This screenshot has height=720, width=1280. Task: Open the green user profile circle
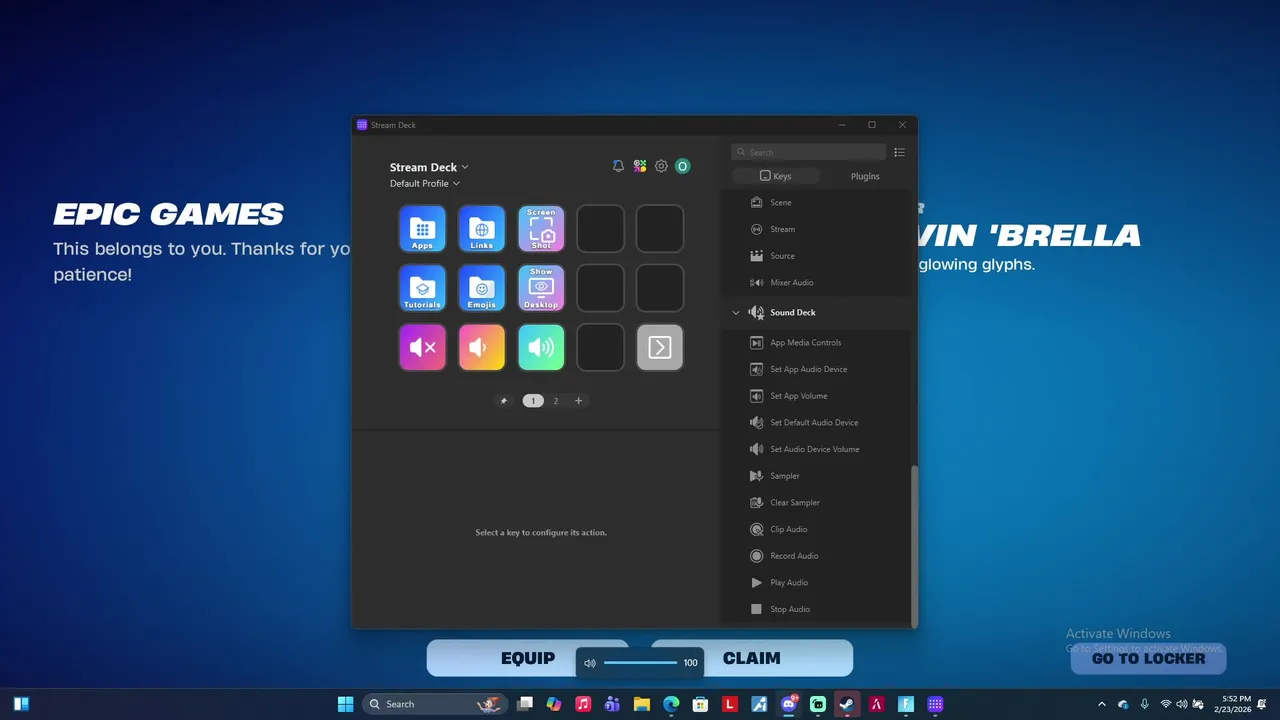tap(683, 166)
